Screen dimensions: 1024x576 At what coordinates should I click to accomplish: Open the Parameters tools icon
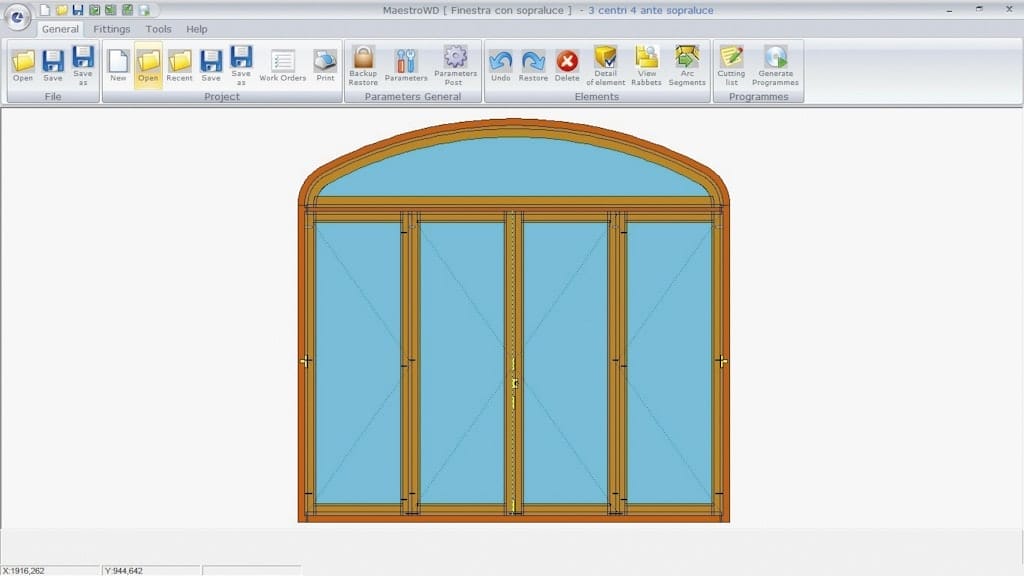click(x=406, y=65)
